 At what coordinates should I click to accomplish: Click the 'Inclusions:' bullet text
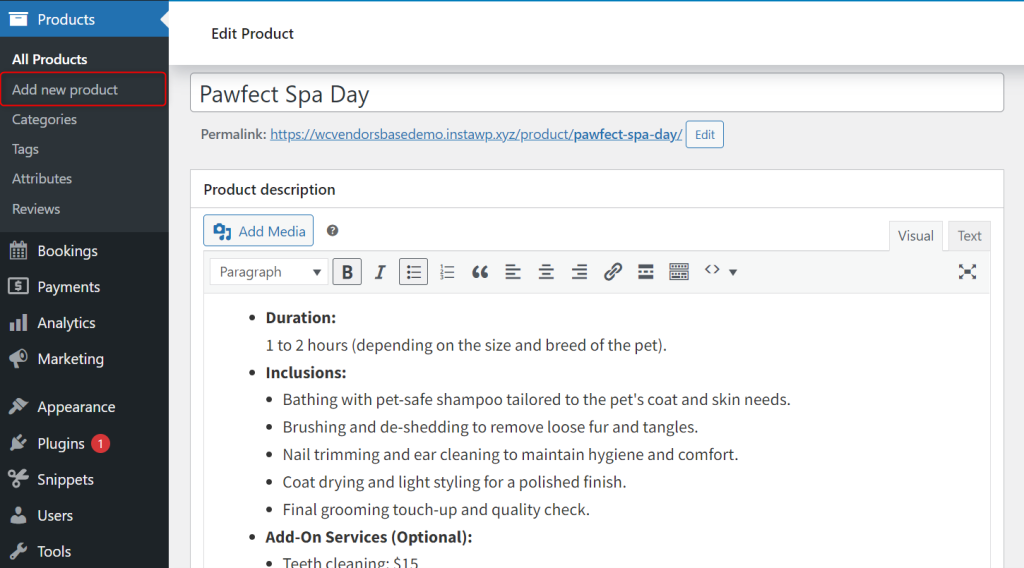pos(306,372)
